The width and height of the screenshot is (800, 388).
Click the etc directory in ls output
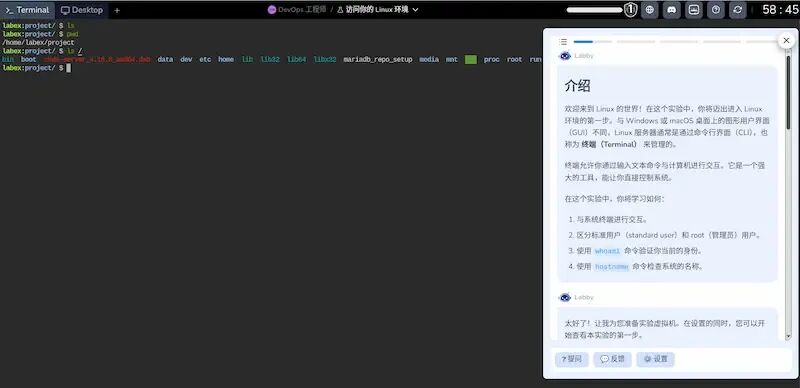click(x=205, y=60)
